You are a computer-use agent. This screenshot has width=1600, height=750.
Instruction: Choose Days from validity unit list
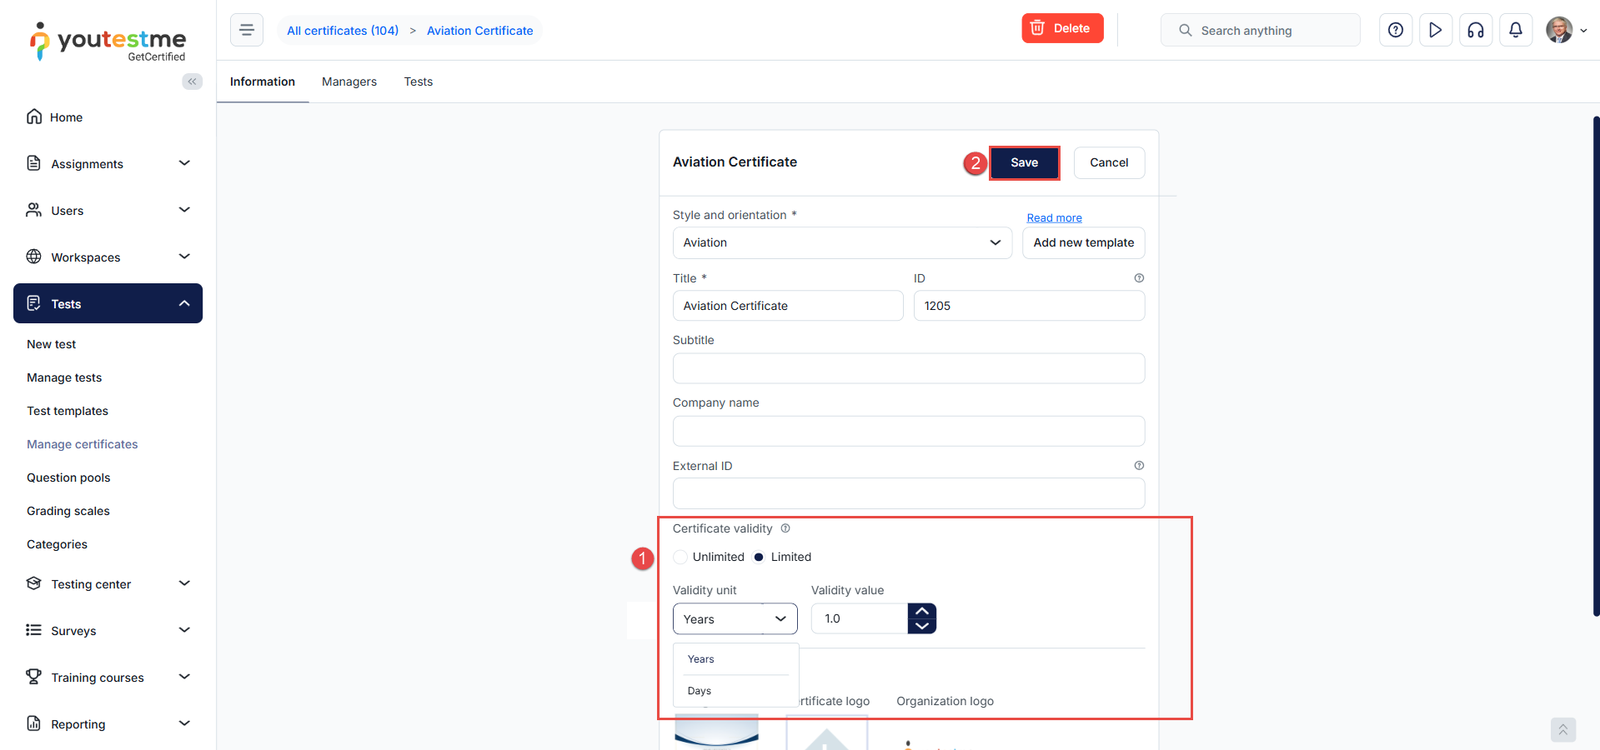coord(700,691)
